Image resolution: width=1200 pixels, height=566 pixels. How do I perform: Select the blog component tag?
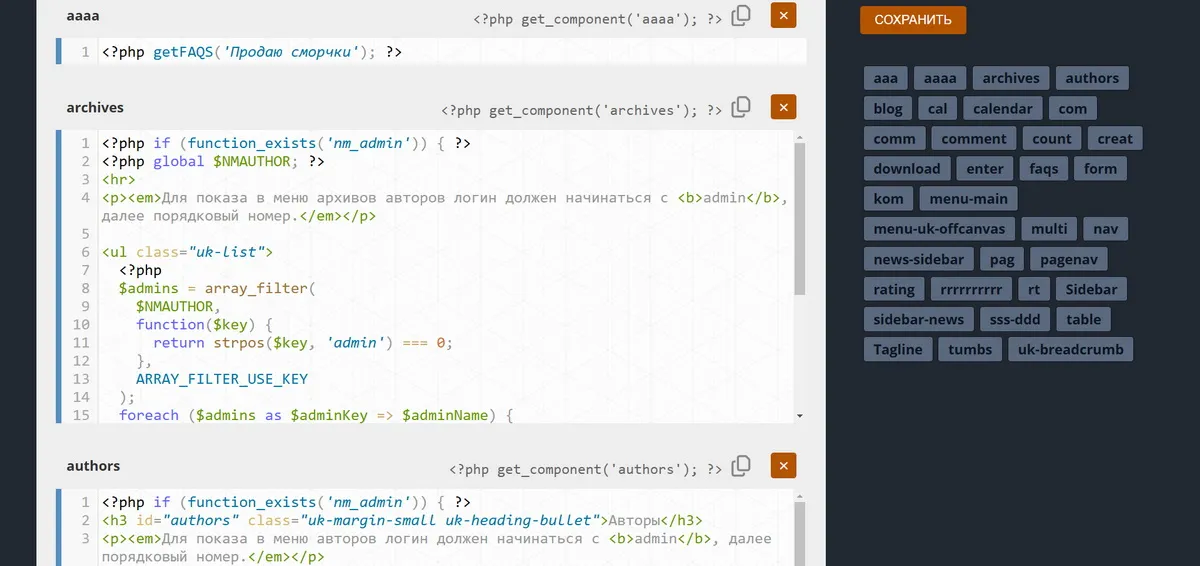point(887,108)
